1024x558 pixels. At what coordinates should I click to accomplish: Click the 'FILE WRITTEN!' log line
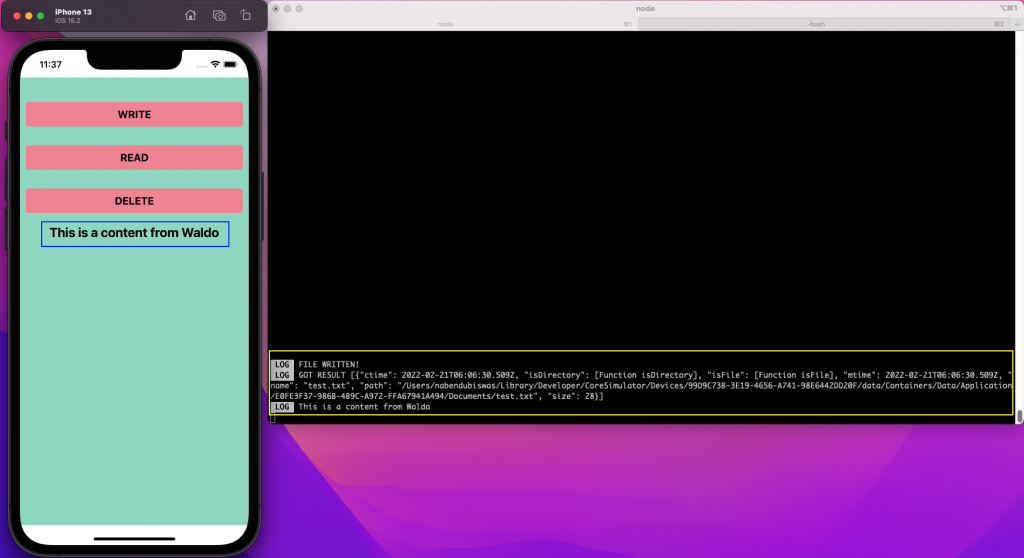[x=328, y=365]
